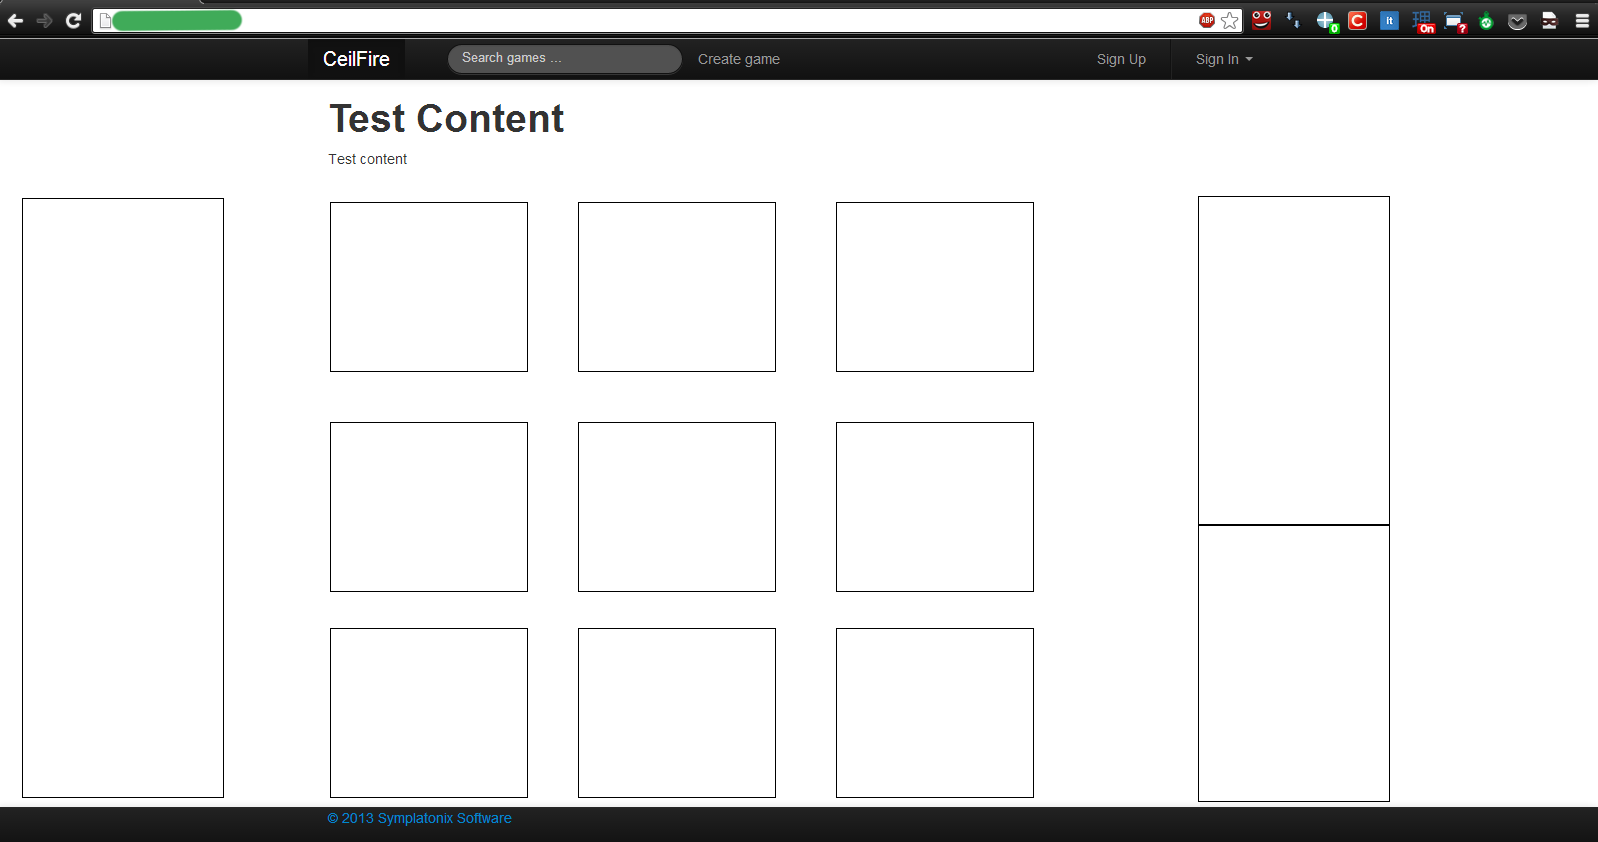
Task: Click the blue 'It' extension icon
Action: click(1389, 20)
